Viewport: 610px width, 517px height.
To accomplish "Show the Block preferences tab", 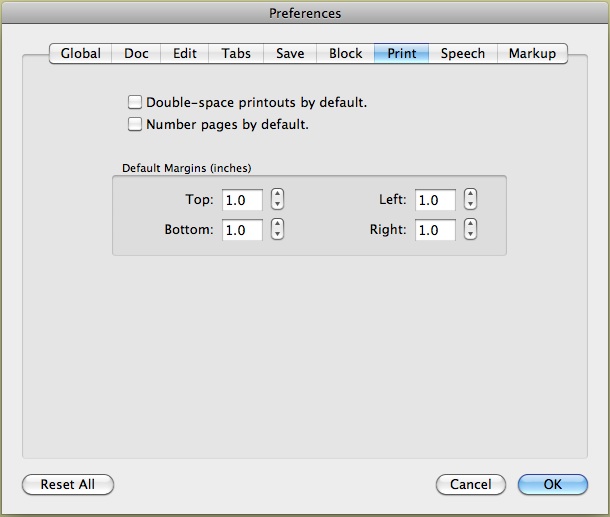I will 346,54.
